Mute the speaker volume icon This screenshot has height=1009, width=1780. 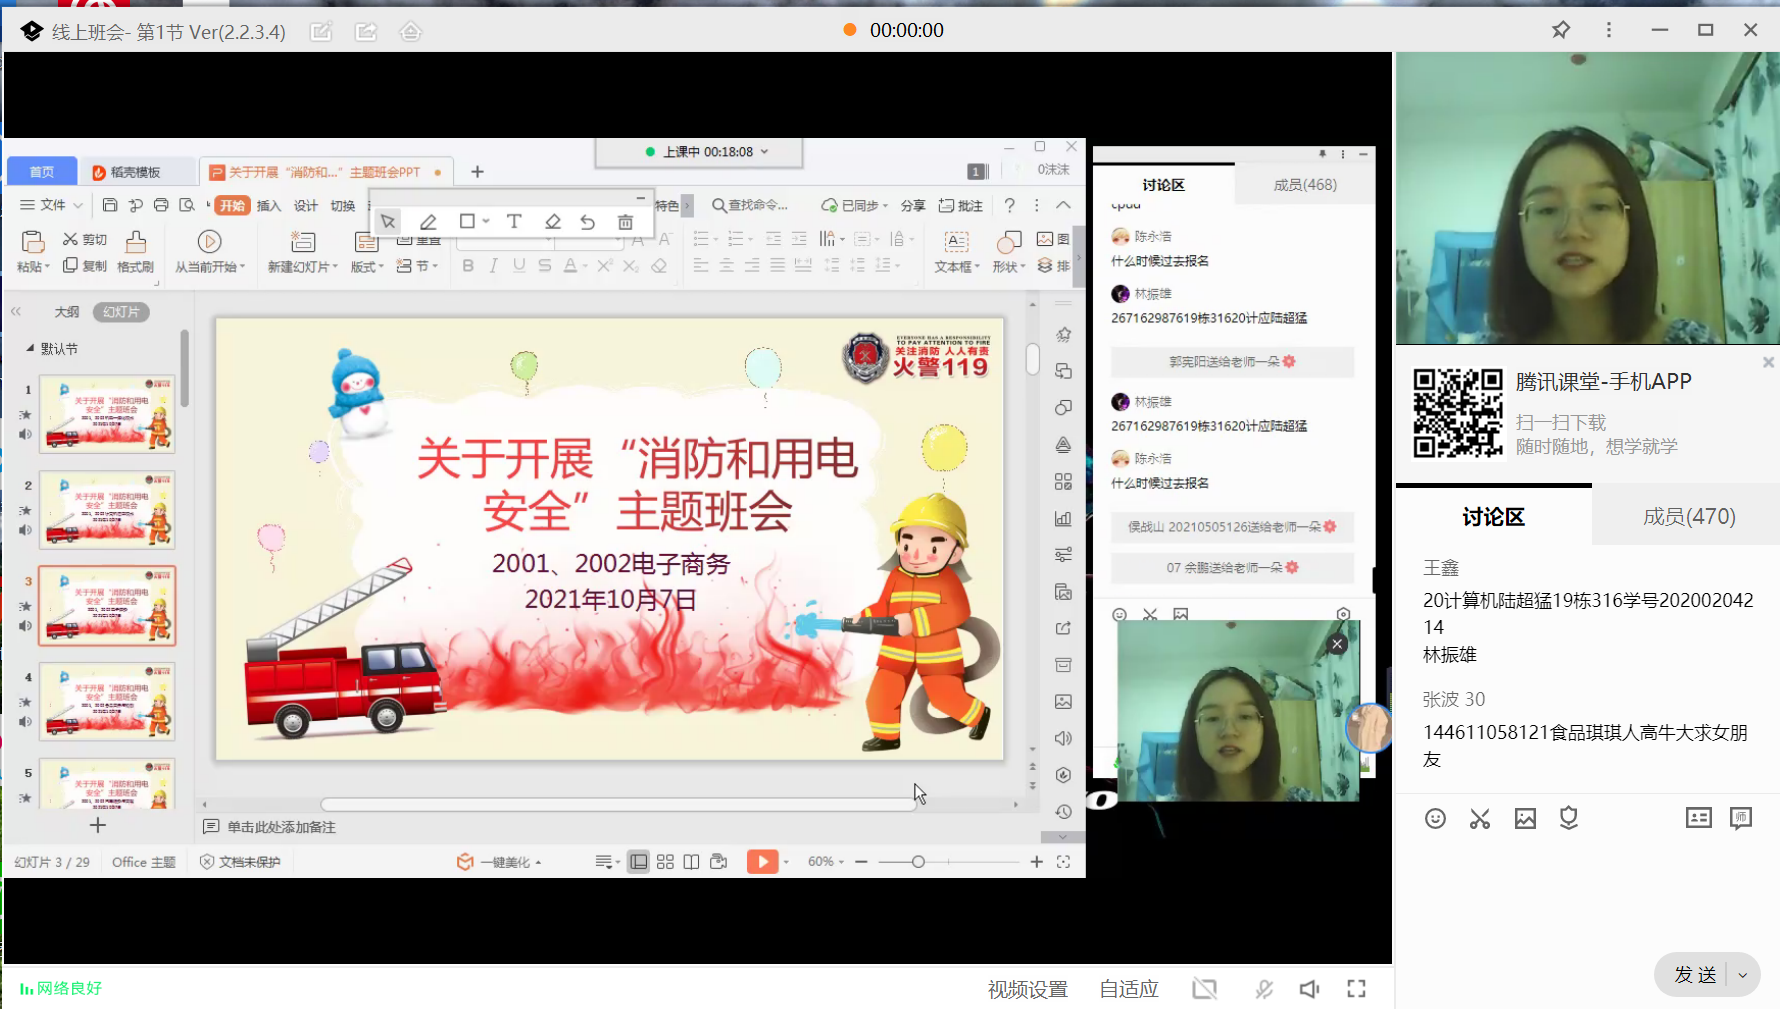[x=1309, y=989]
